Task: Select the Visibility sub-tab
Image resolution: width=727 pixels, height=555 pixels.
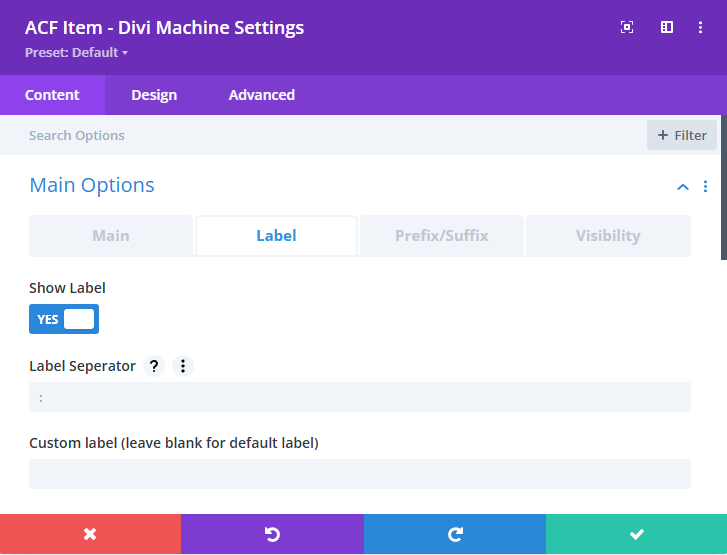Action: pos(607,236)
